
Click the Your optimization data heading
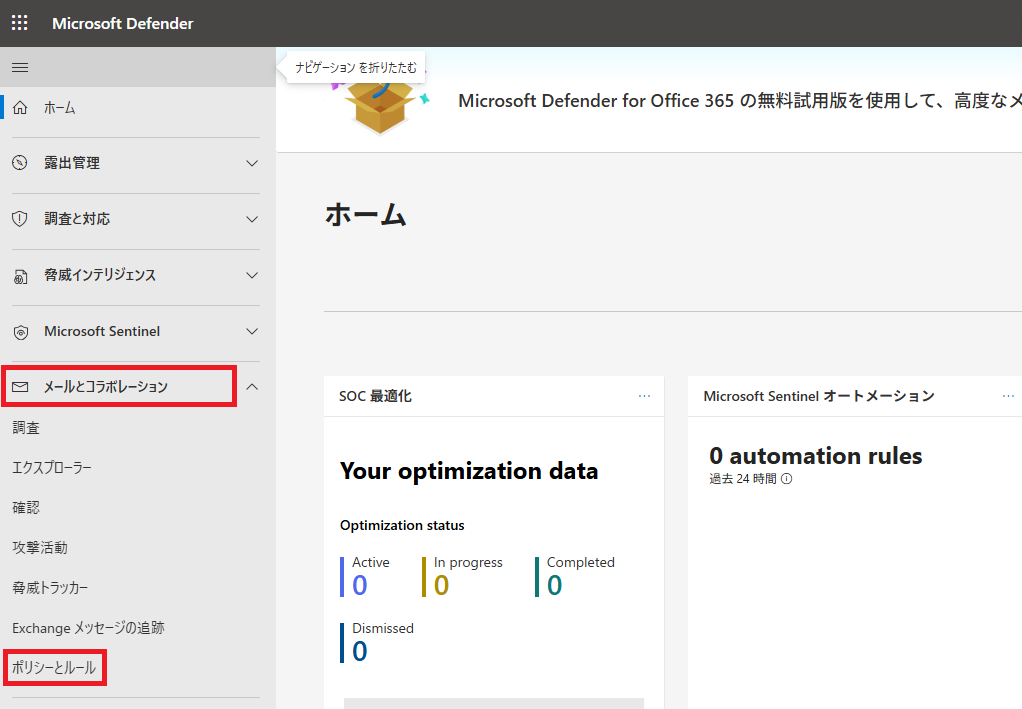tap(469, 471)
